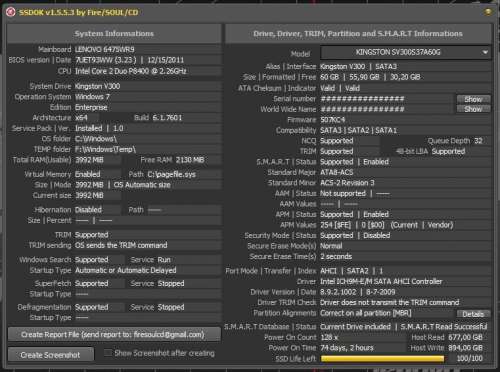
Task: Select the CPU value Intel Core 2 Duo
Action: coord(130,71)
